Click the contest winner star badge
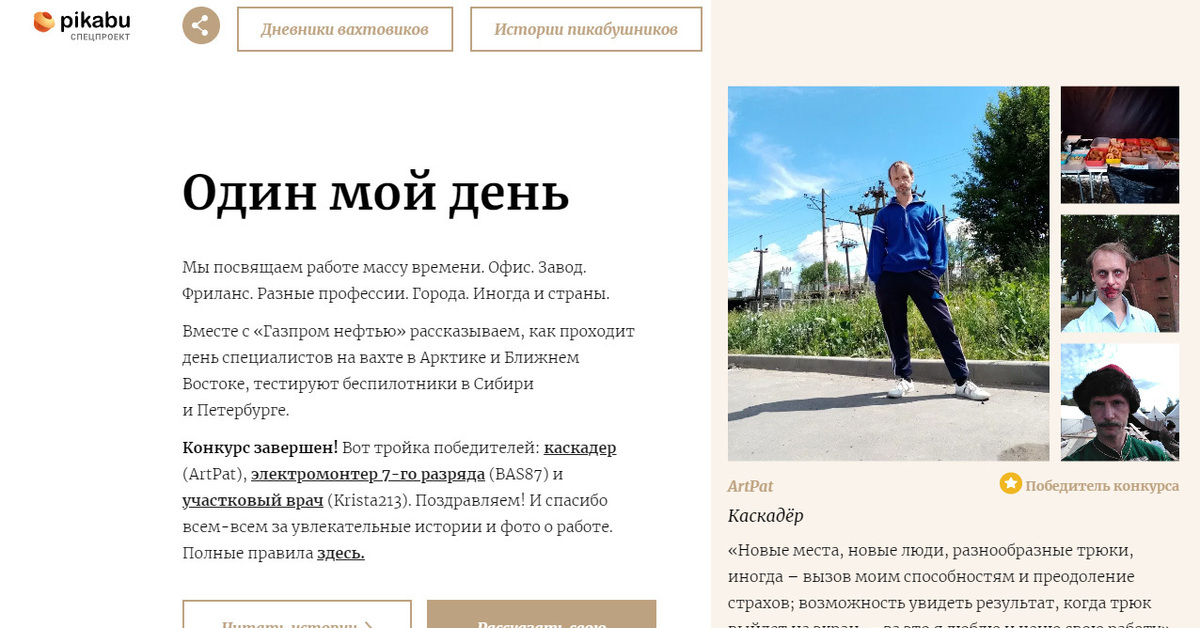1200x628 pixels. (x=1011, y=484)
